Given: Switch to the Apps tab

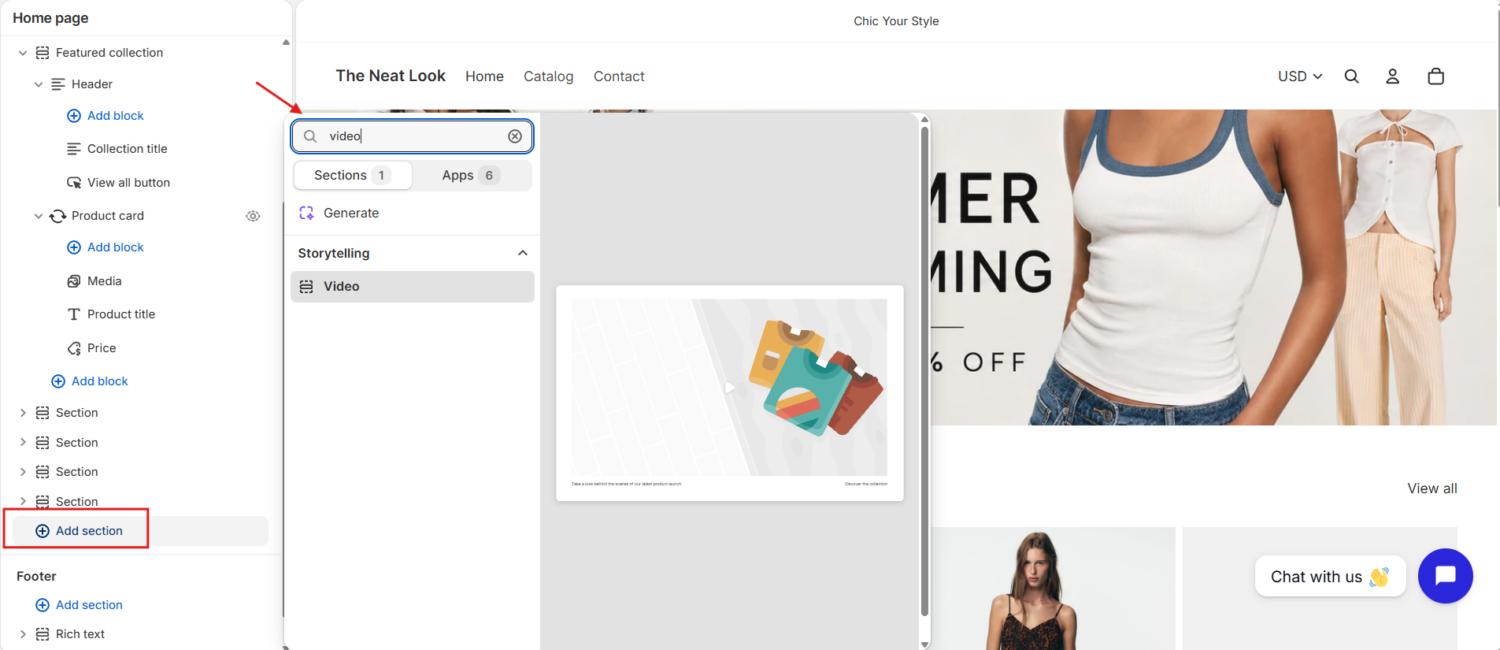Looking at the screenshot, I should pos(471,175).
